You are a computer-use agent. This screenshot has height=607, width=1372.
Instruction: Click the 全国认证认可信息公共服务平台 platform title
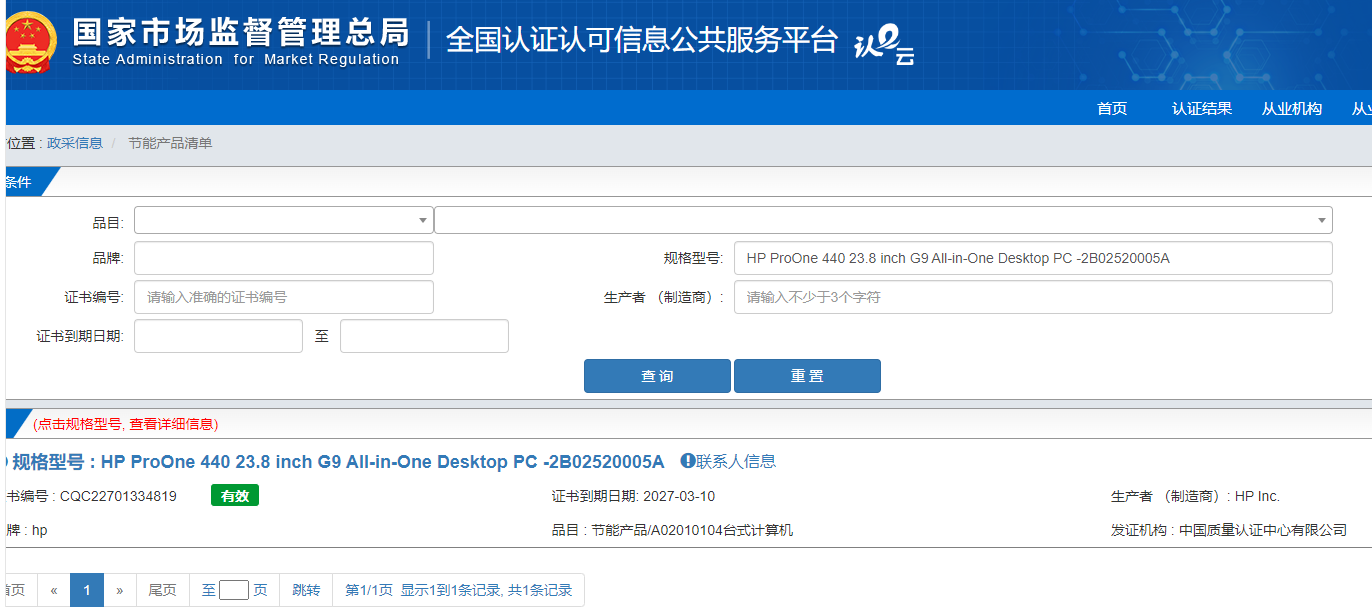point(641,40)
